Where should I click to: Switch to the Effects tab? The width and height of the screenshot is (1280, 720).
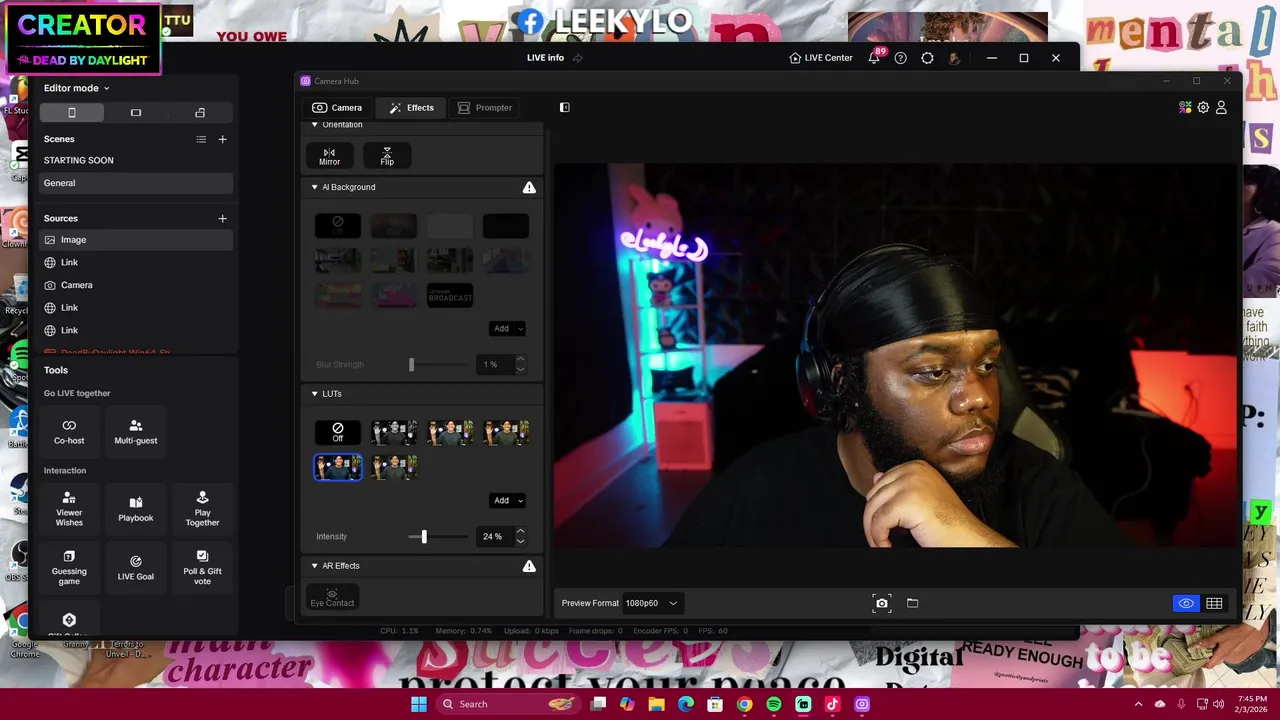coord(412,108)
